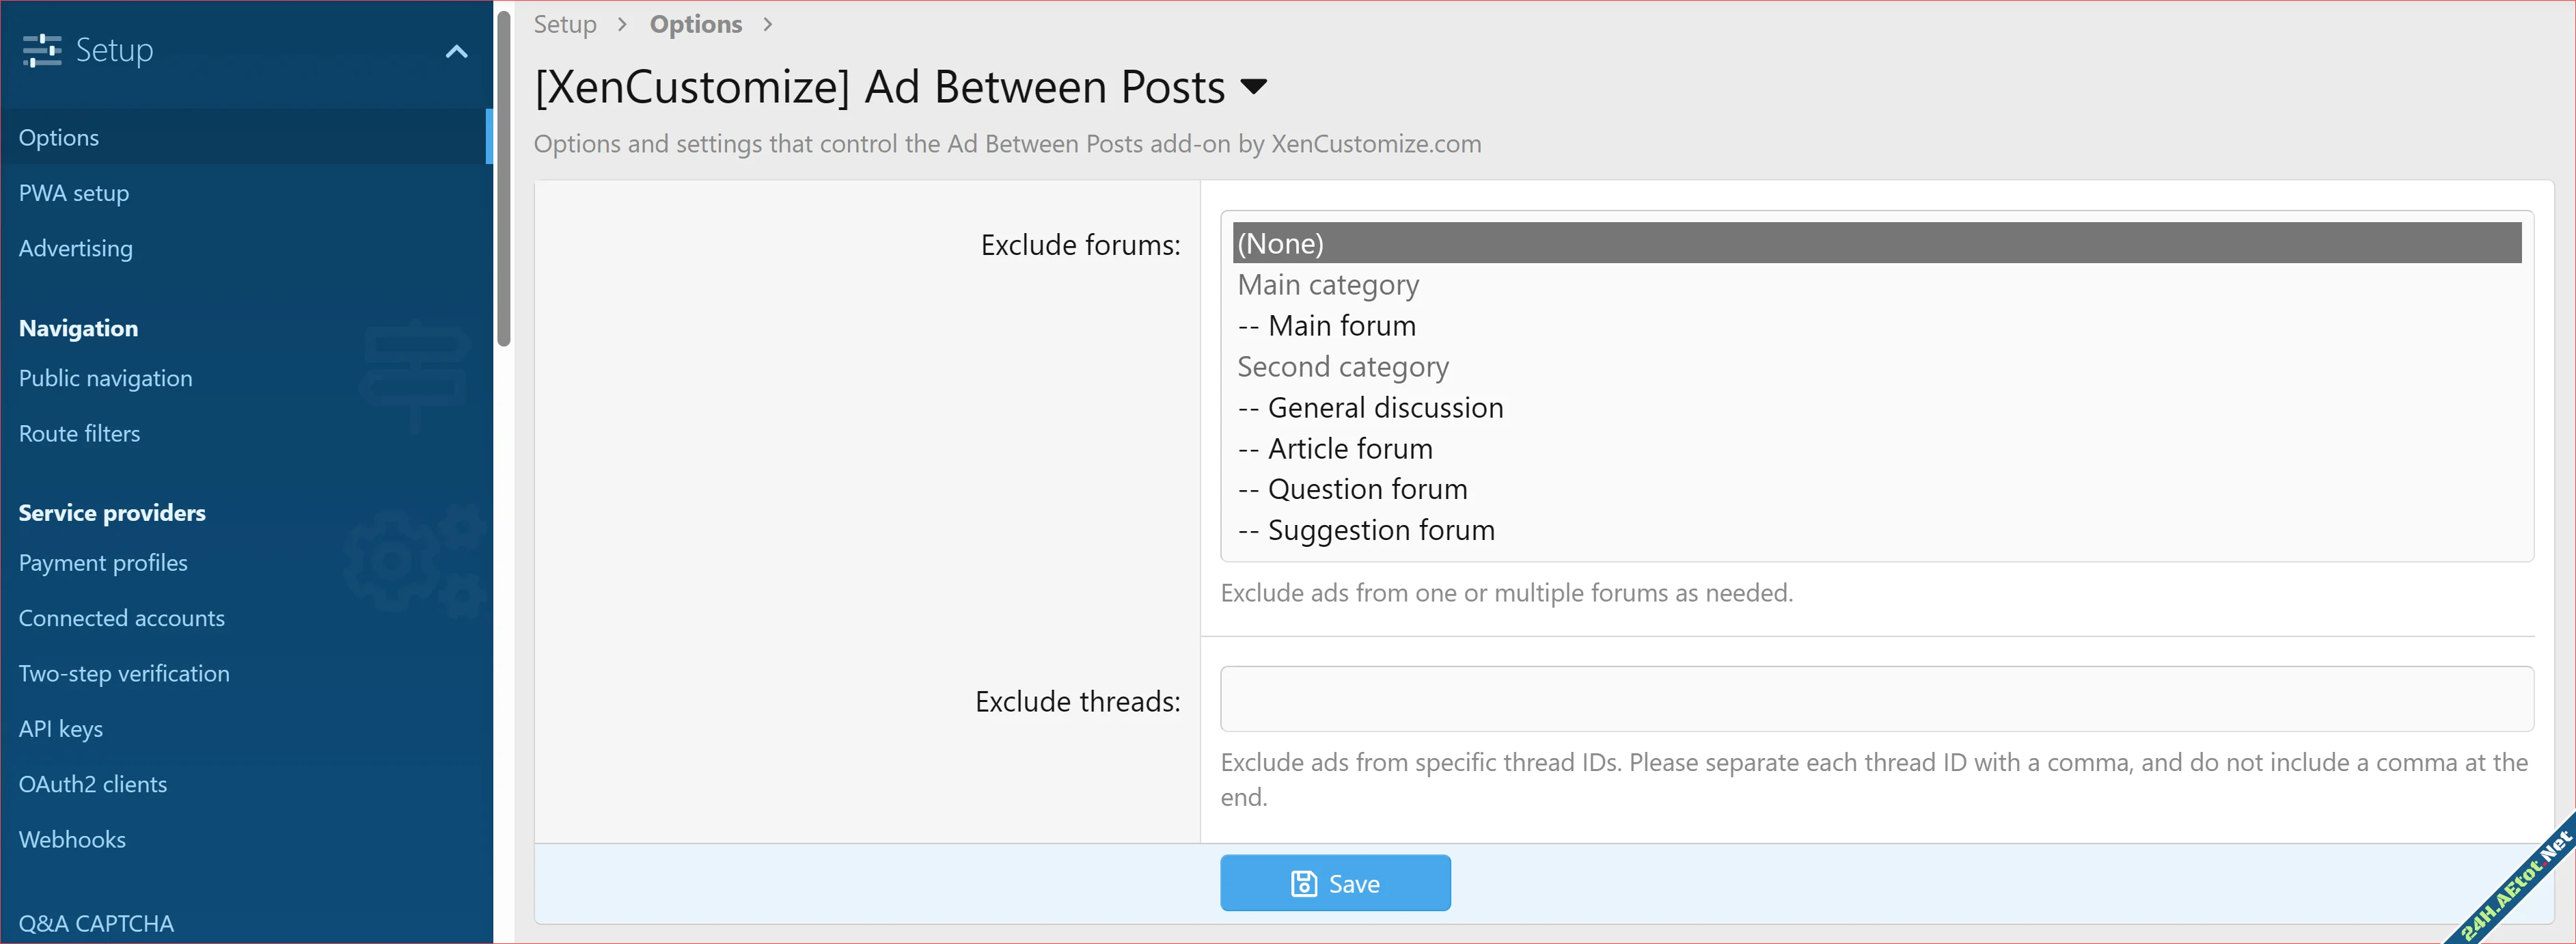Open the Advertising section
The image size is (2576, 944).
click(x=75, y=248)
